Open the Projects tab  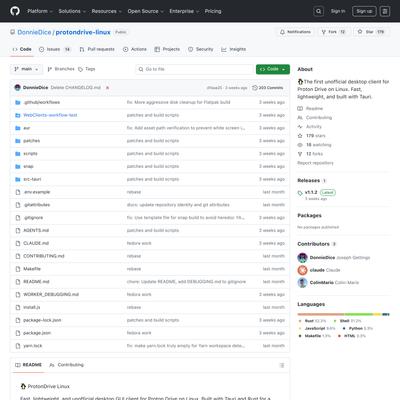point(167,49)
